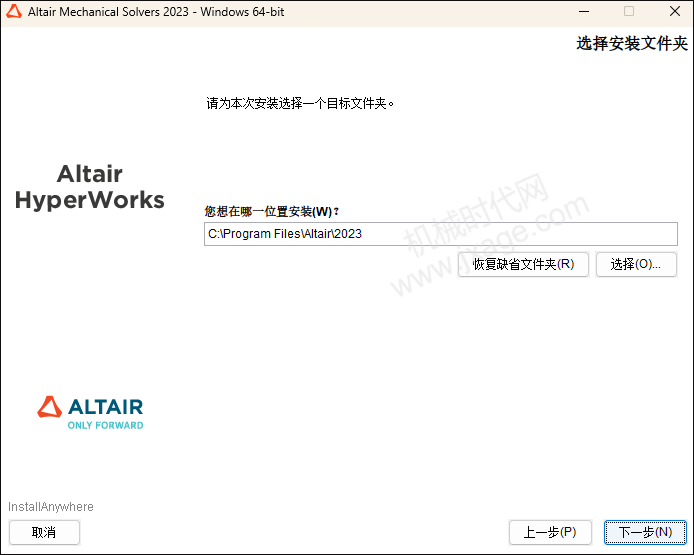Click the maximize button in title bar
The image size is (694, 555).
pyautogui.click(x=629, y=12)
